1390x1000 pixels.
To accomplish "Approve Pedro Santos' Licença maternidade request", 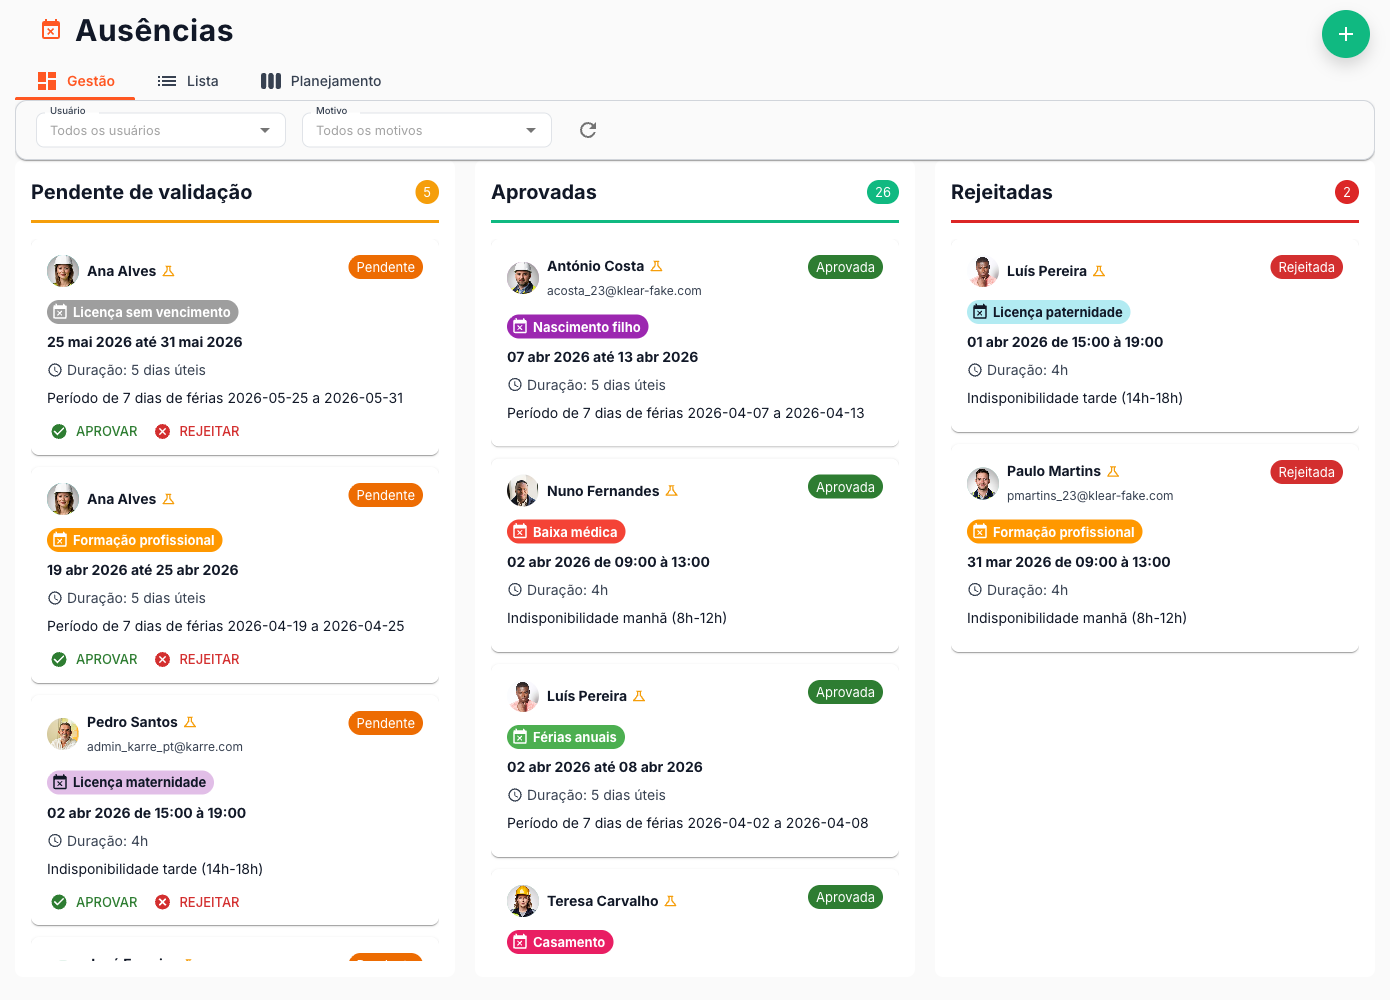I will (x=95, y=902).
